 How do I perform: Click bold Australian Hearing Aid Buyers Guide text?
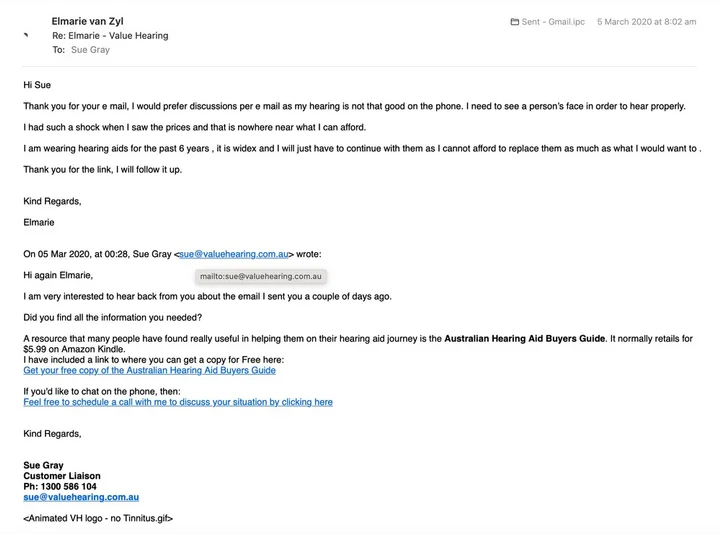[524, 338]
